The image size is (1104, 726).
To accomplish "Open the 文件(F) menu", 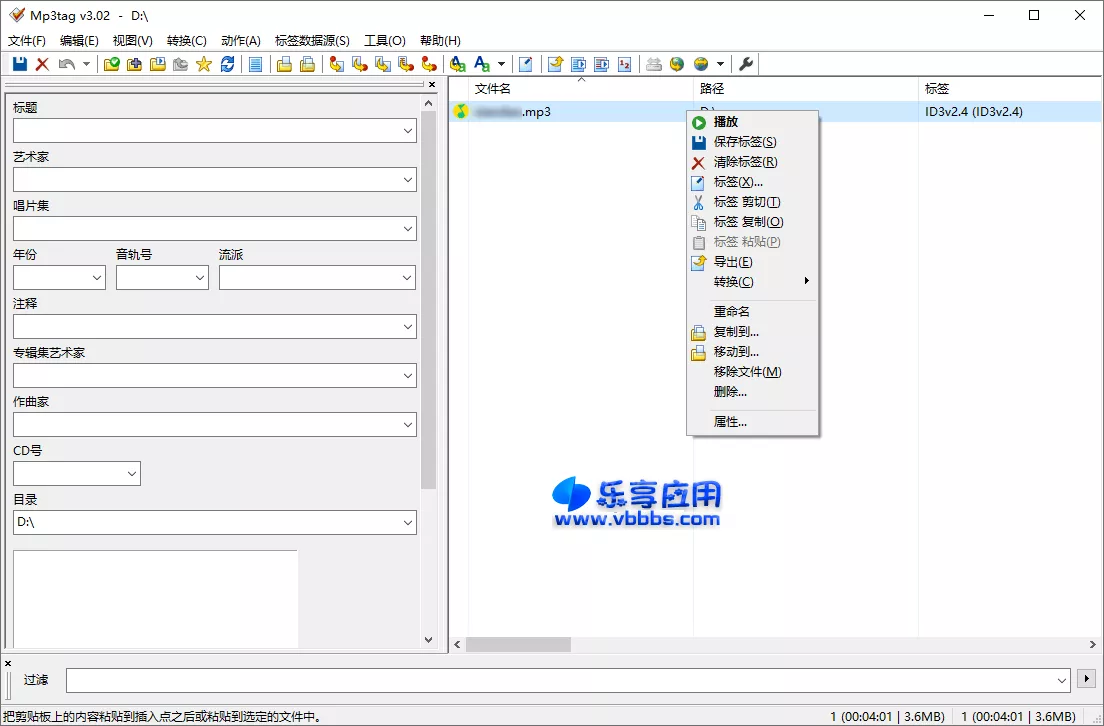I will [x=27, y=41].
